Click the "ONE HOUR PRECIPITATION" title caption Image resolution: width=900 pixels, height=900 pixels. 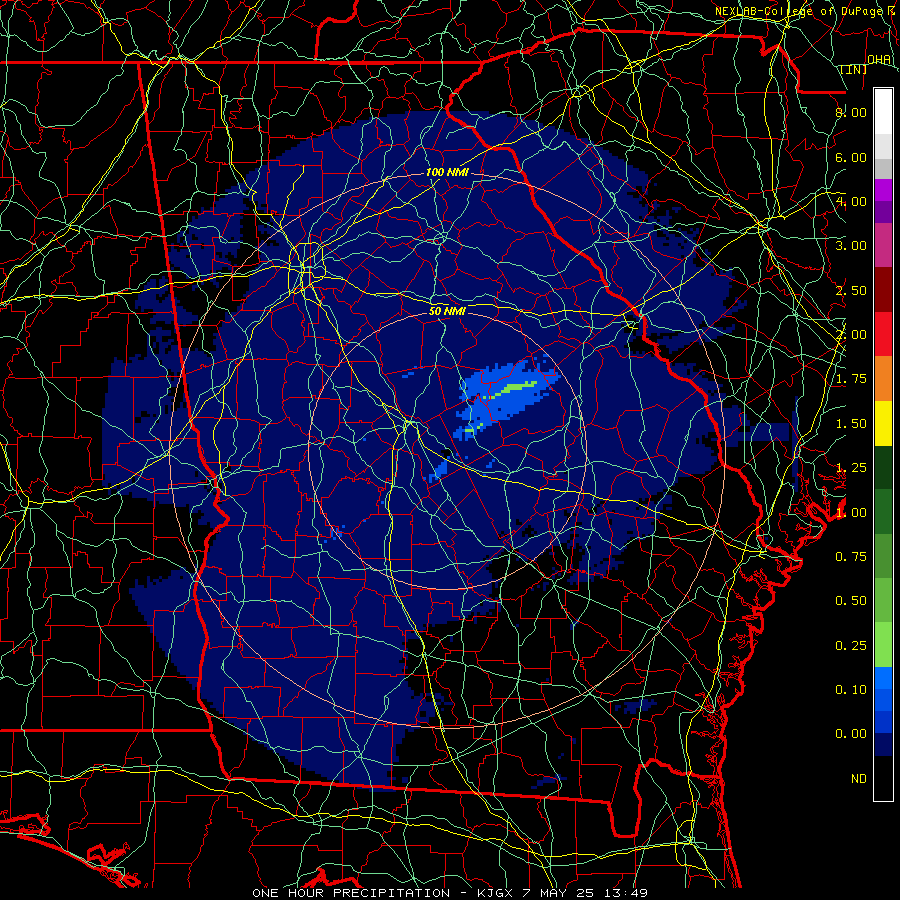tap(351, 893)
